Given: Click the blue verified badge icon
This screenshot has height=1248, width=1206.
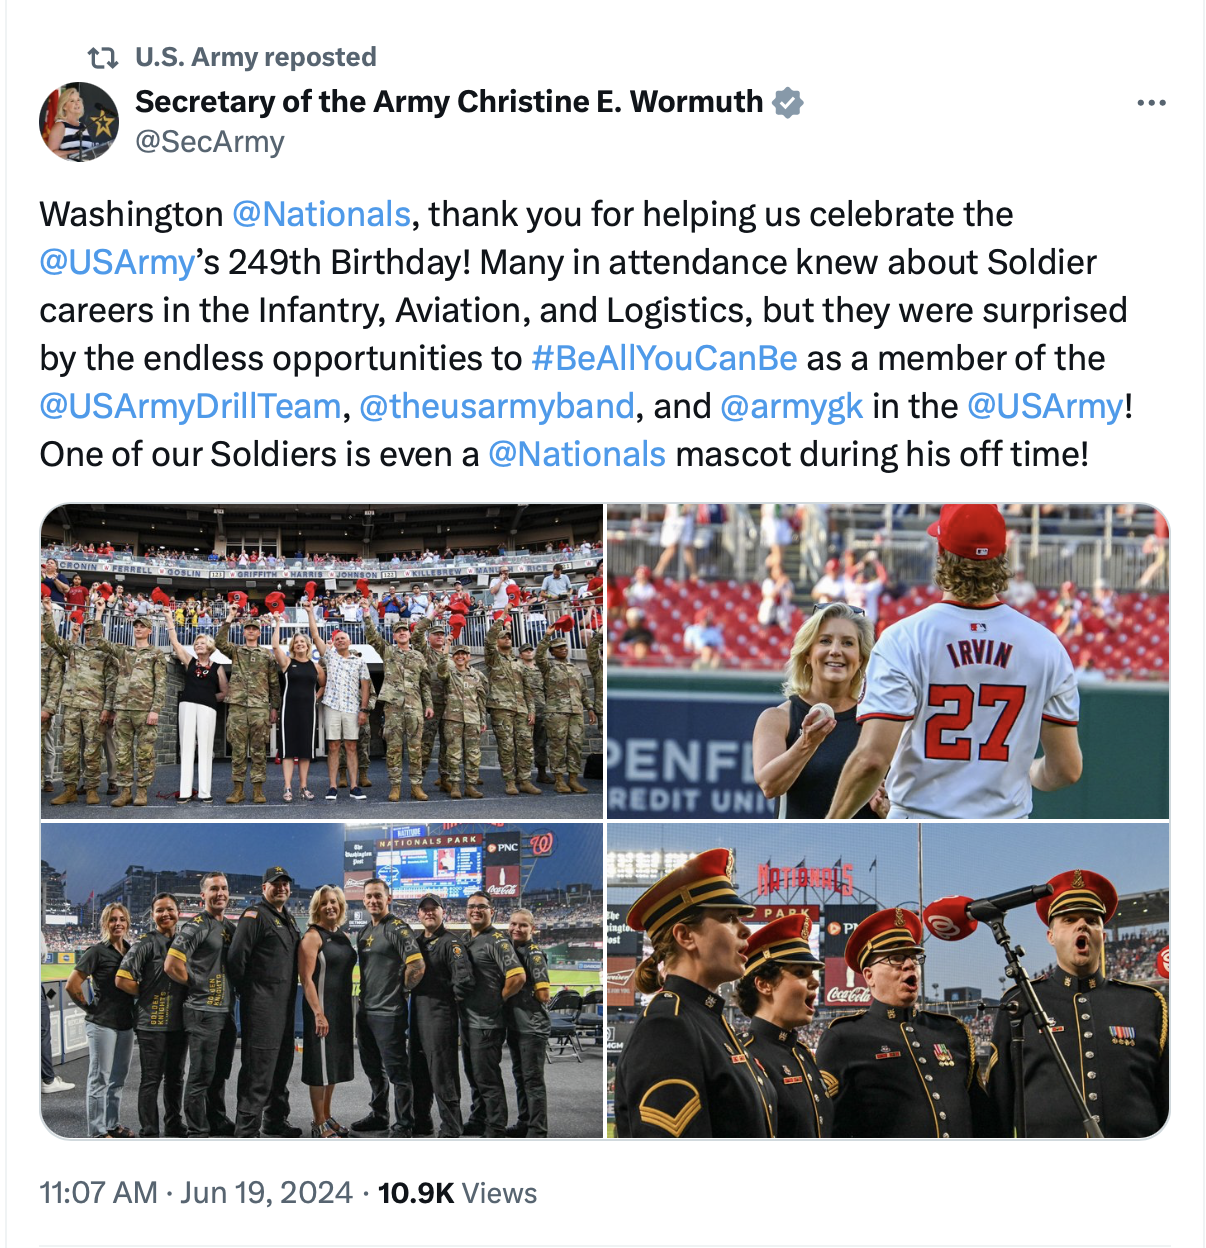Looking at the screenshot, I should click(x=788, y=102).
